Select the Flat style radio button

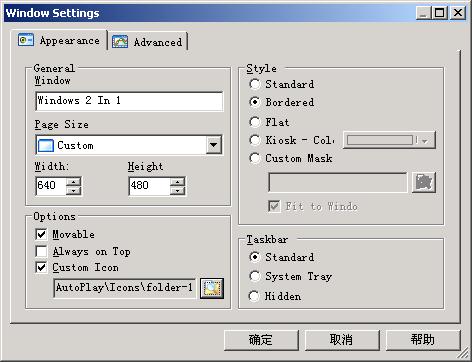pos(255,122)
